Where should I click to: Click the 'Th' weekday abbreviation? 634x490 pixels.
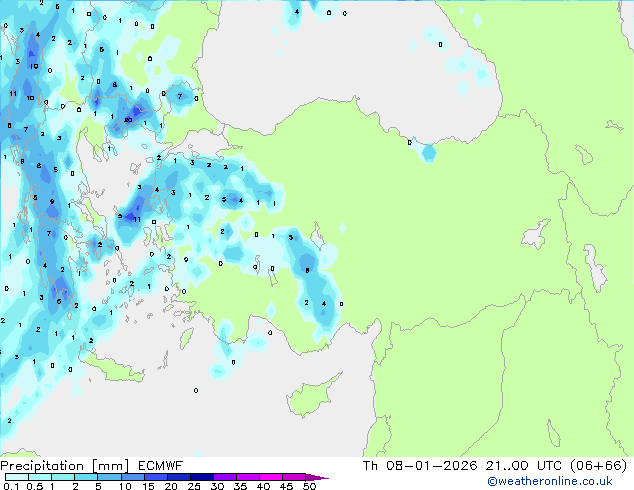point(370,466)
